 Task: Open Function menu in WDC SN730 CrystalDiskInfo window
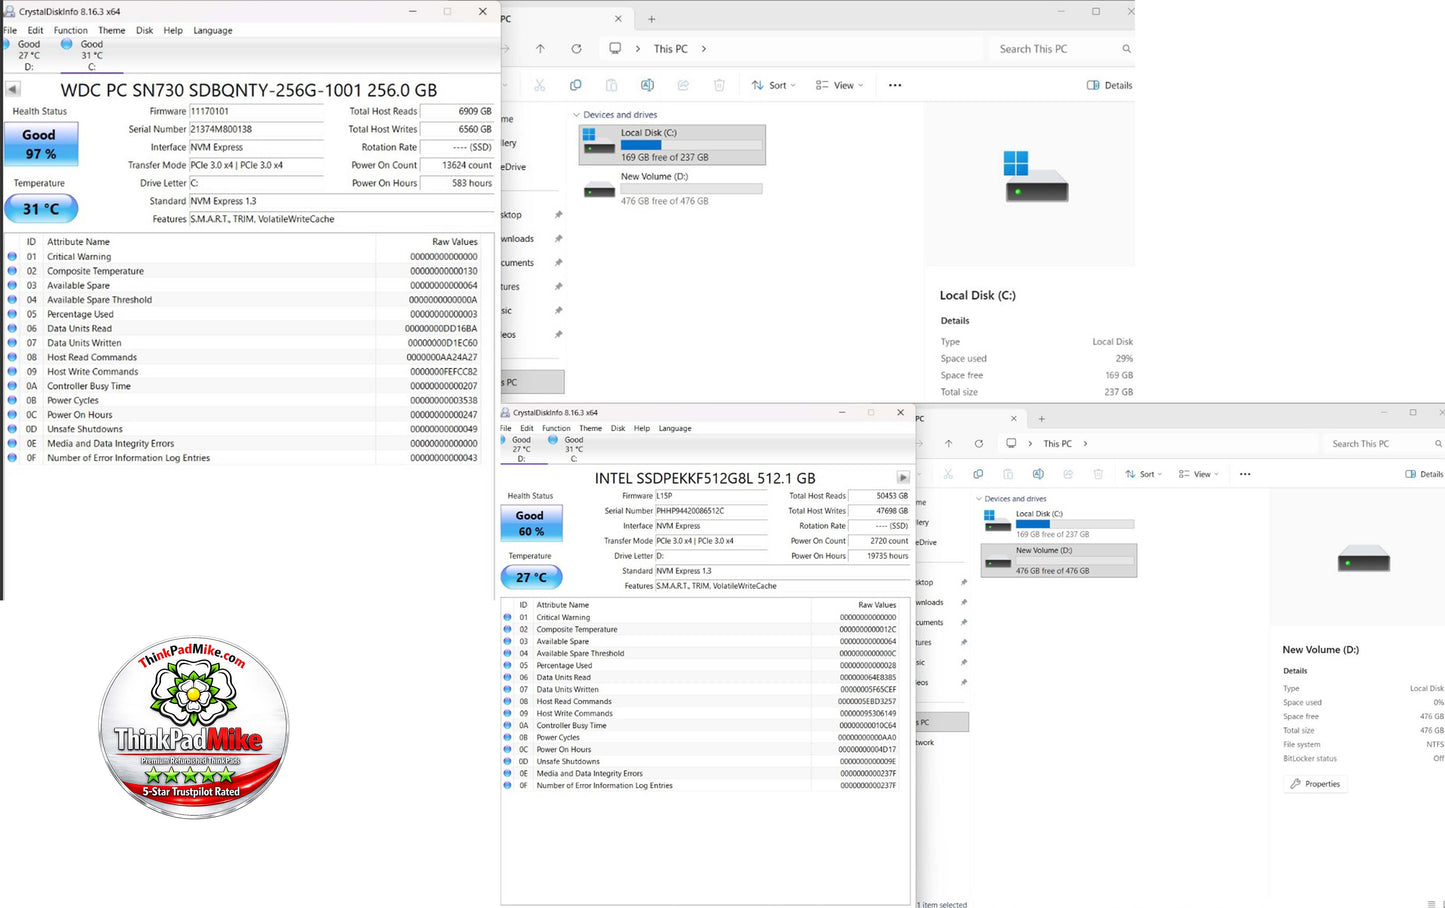(x=71, y=30)
